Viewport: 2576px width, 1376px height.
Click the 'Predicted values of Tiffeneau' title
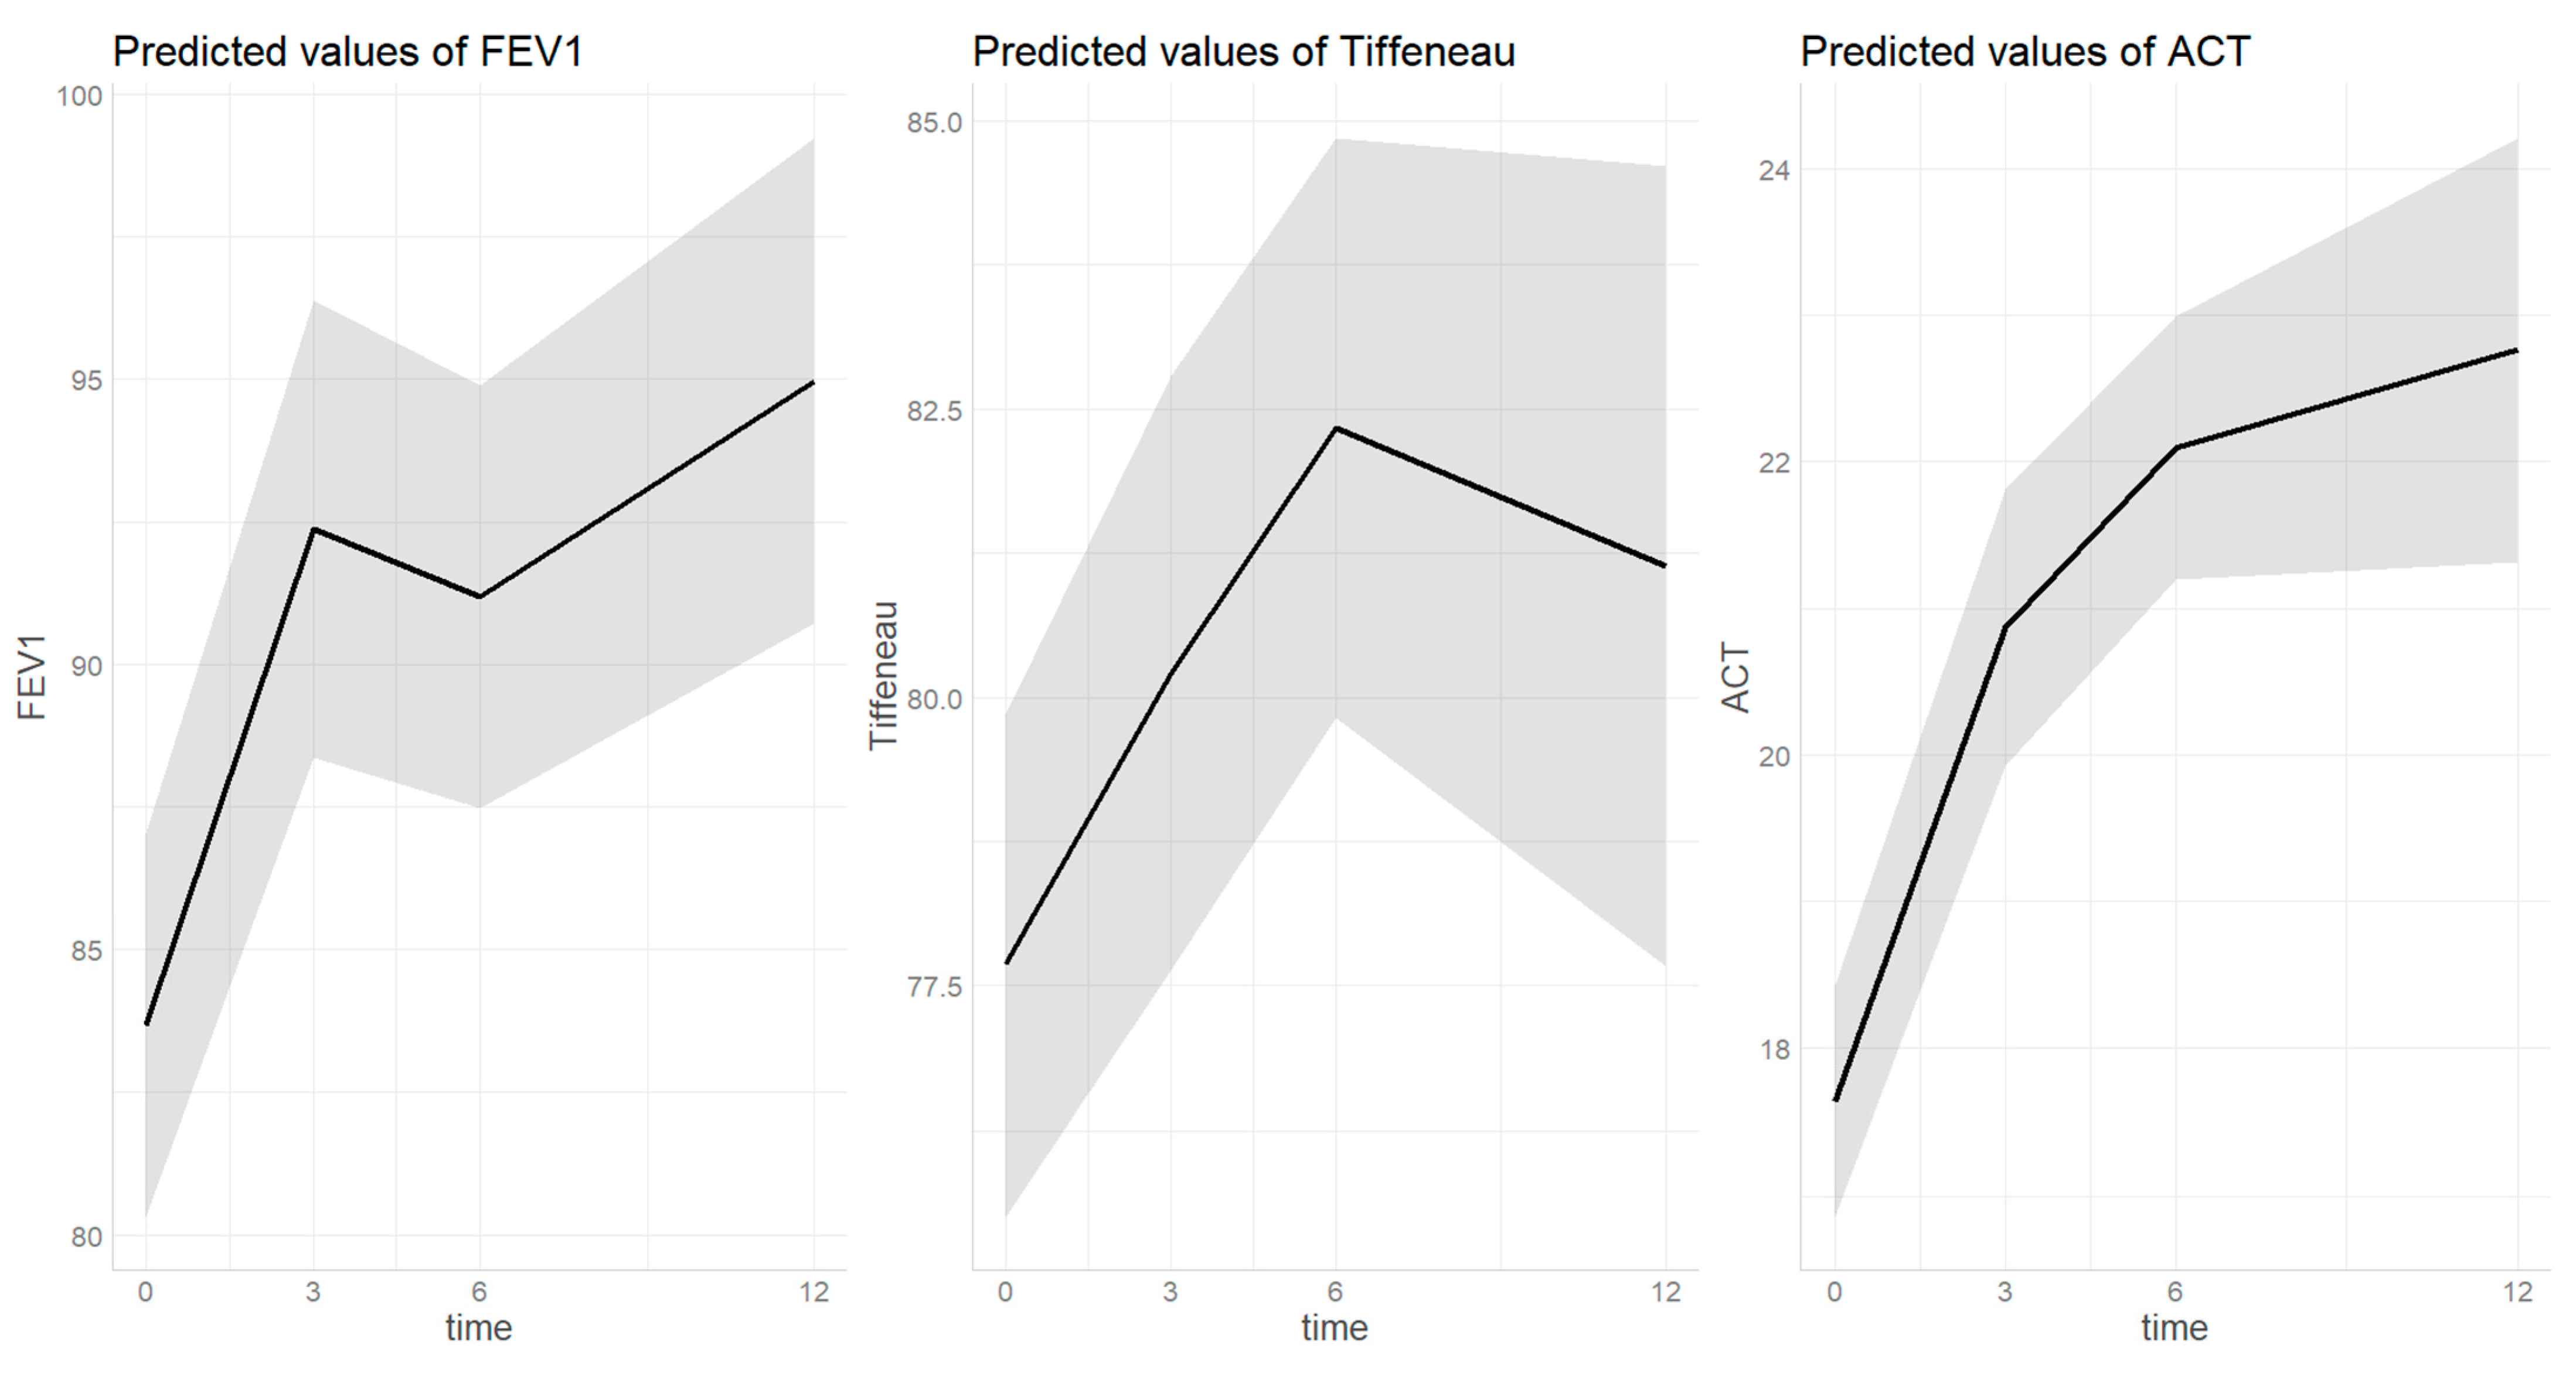[1244, 51]
